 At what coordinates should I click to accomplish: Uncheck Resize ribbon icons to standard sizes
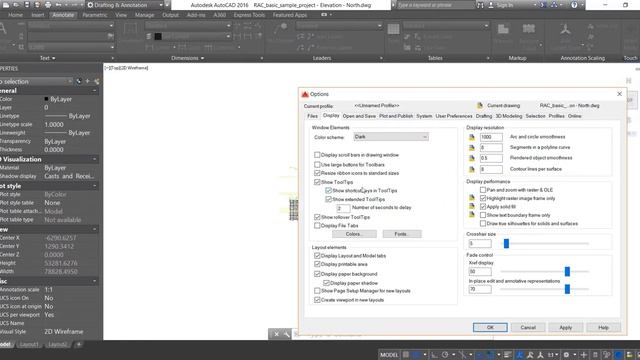point(317,173)
